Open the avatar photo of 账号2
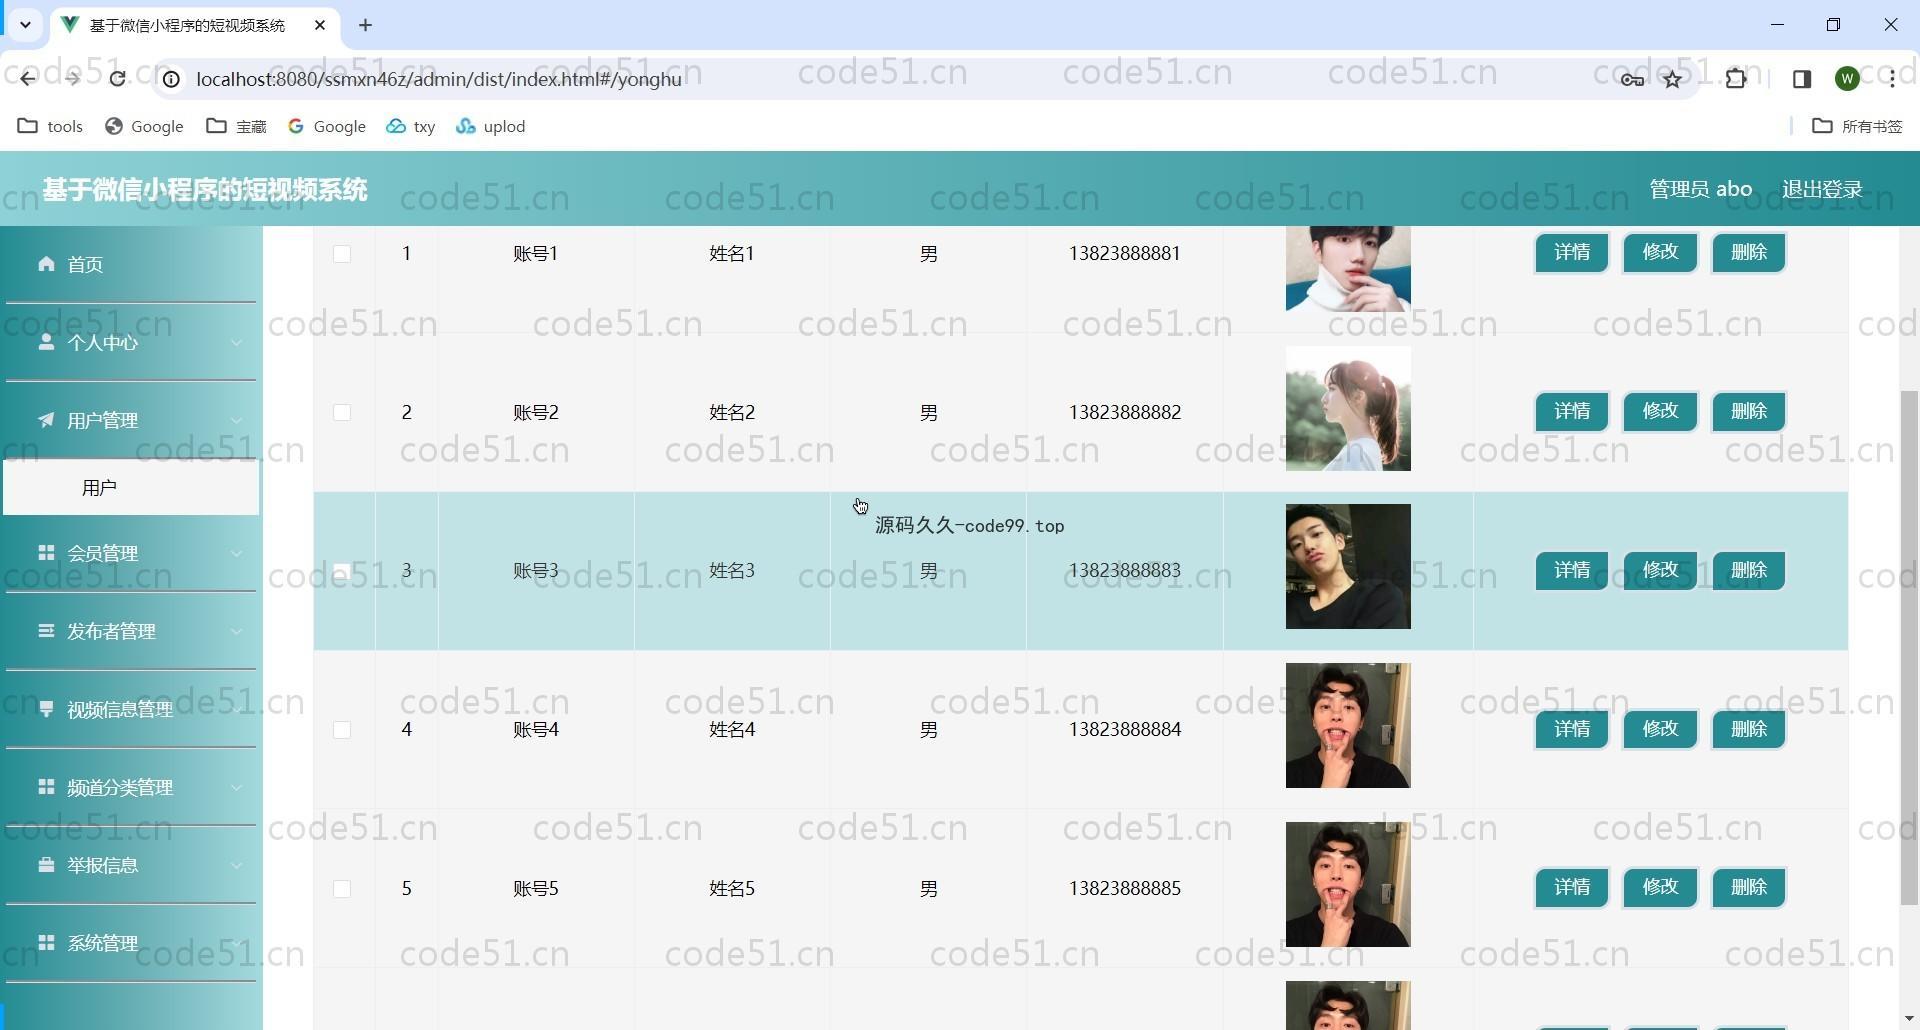Screen dimensions: 1920x1030 pyautogui.click(x=1348, y=409)
